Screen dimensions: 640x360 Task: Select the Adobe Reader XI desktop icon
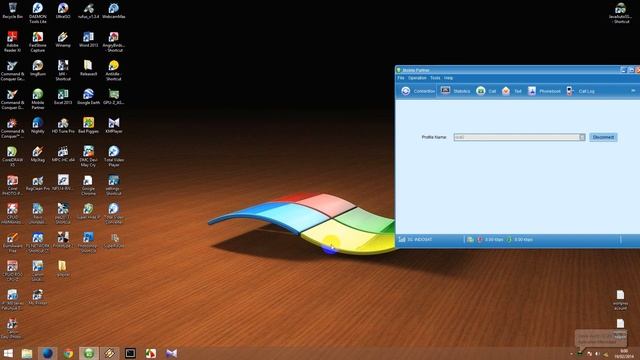(12, 42)
